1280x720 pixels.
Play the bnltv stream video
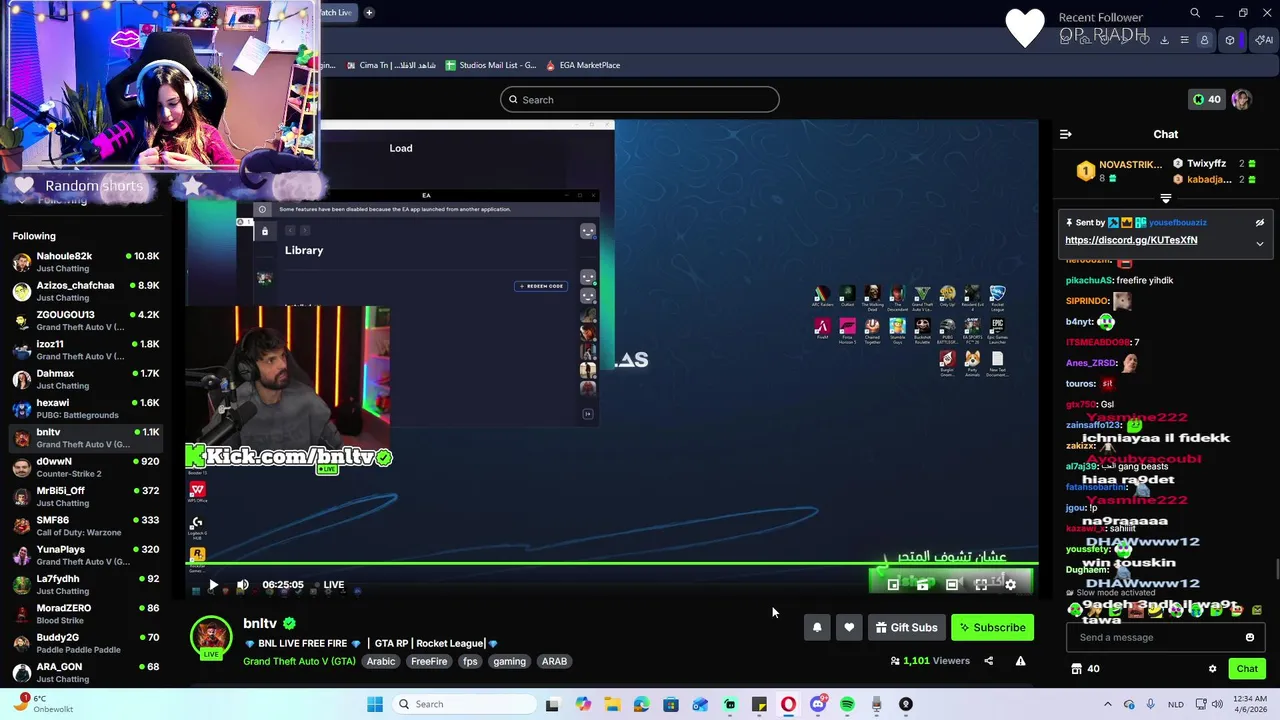tap(213, 585)
